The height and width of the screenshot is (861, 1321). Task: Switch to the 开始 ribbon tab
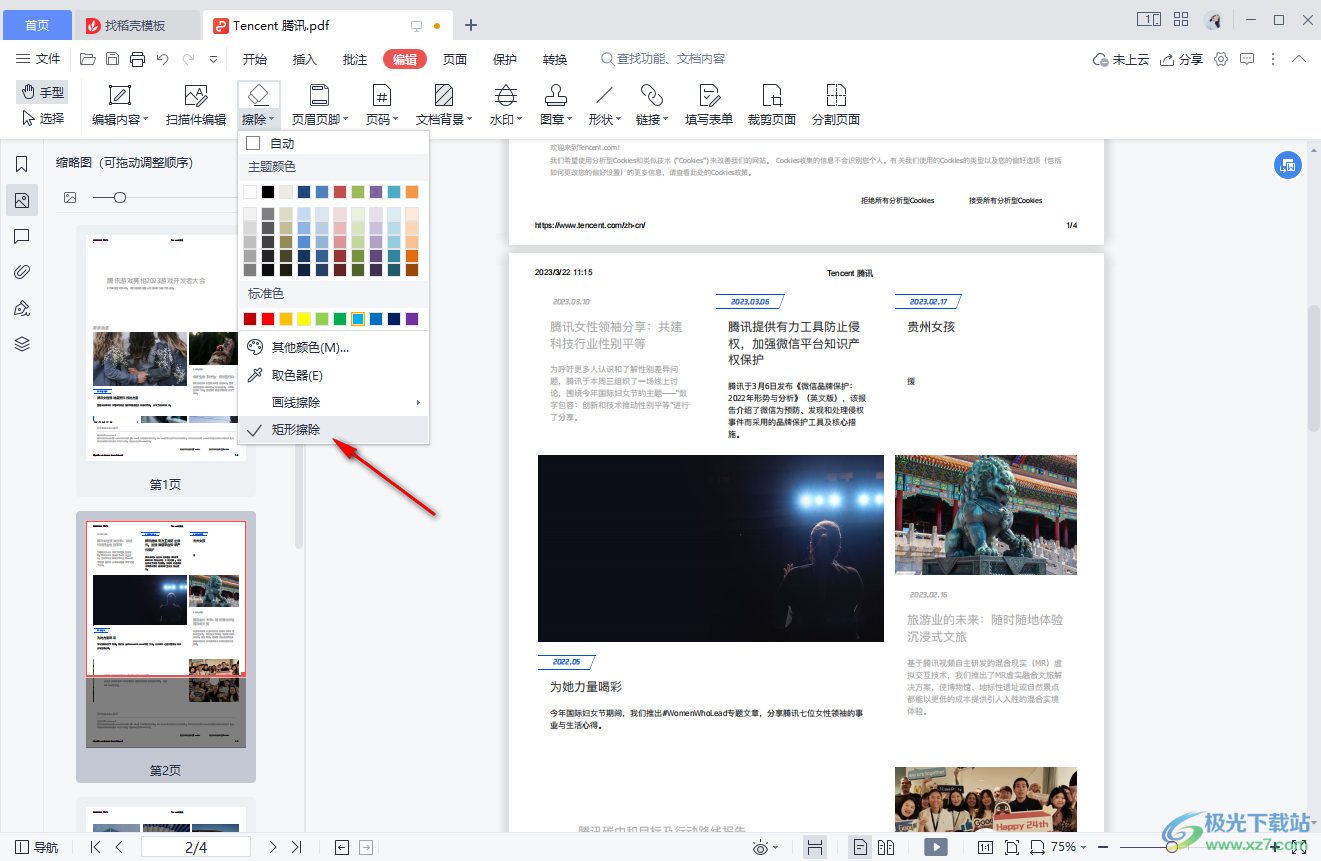255,59
